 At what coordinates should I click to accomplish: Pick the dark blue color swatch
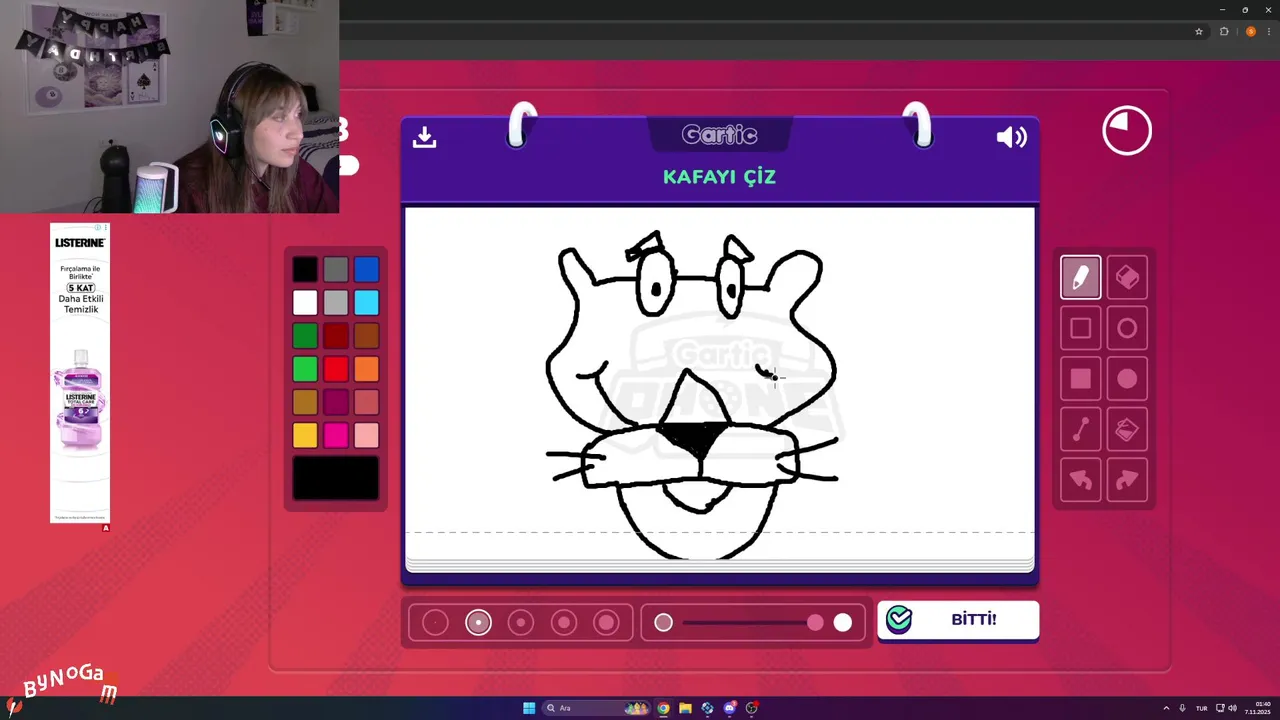click(366, 269)
